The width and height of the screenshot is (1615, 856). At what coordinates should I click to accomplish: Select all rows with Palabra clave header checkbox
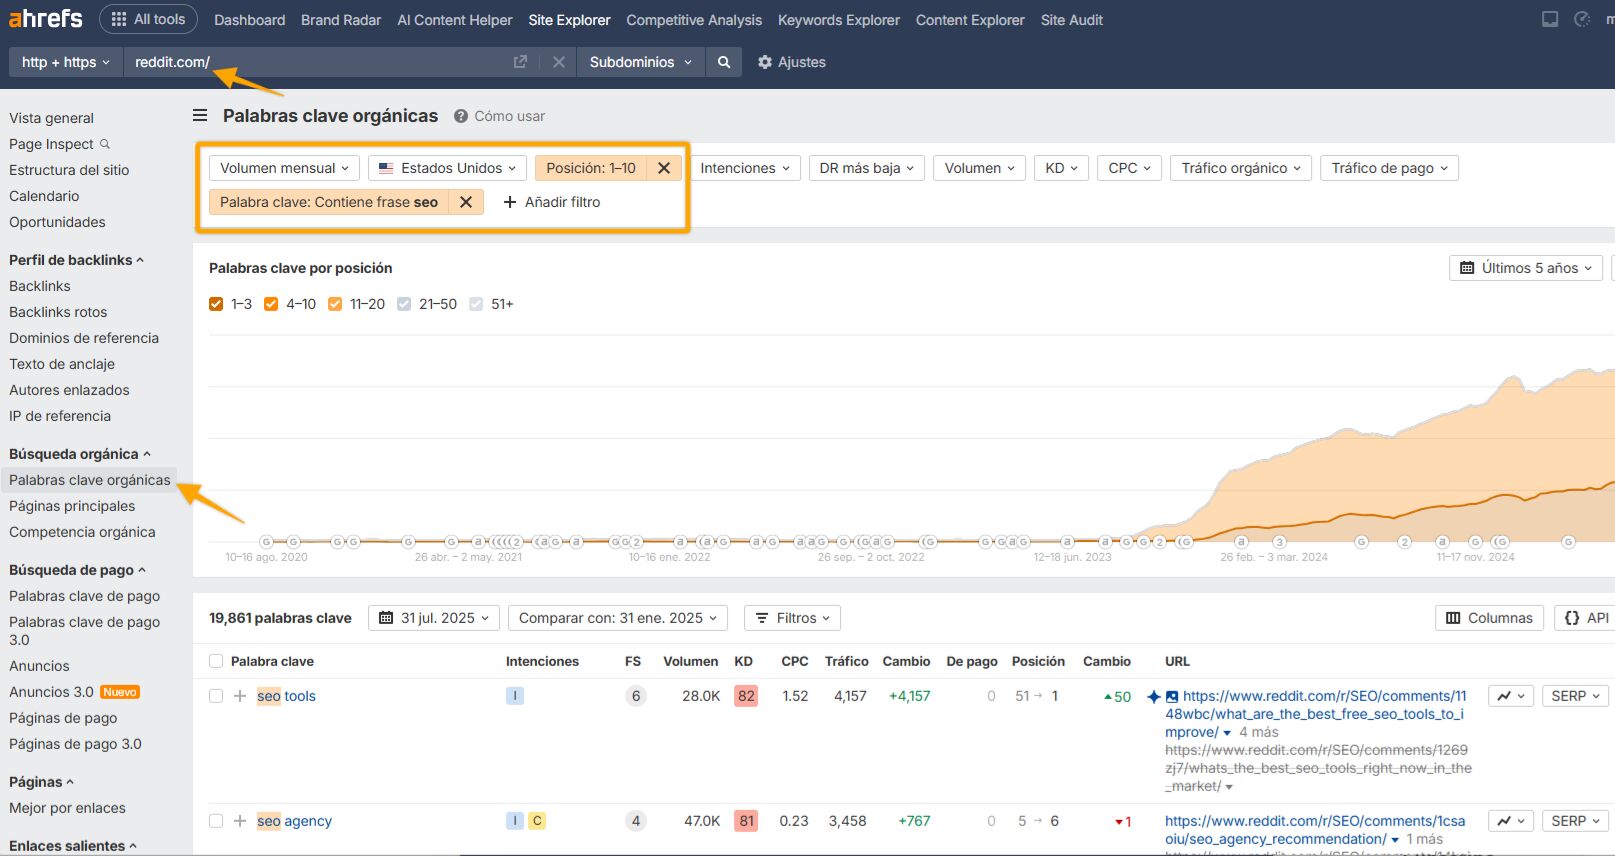[216, 661]
